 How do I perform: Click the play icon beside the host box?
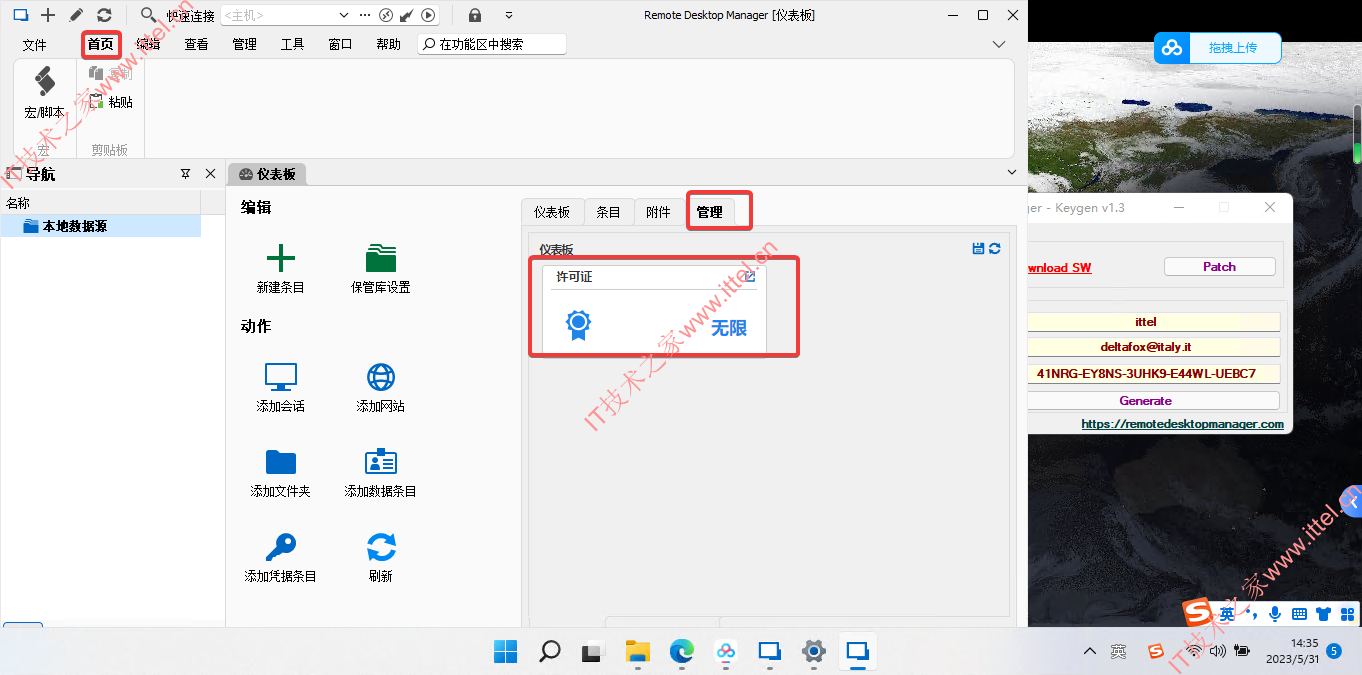[428, 15]
